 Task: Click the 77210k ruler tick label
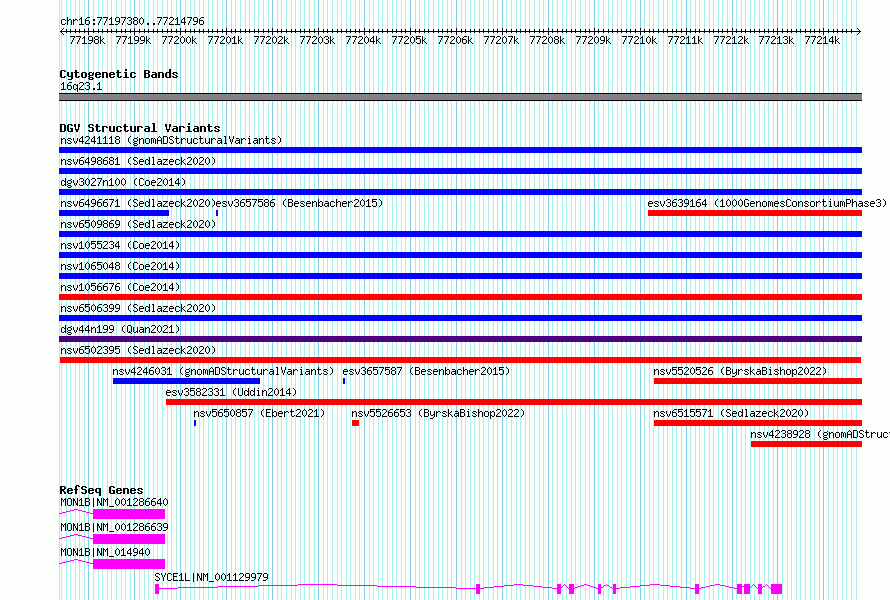tap(639, 40)
